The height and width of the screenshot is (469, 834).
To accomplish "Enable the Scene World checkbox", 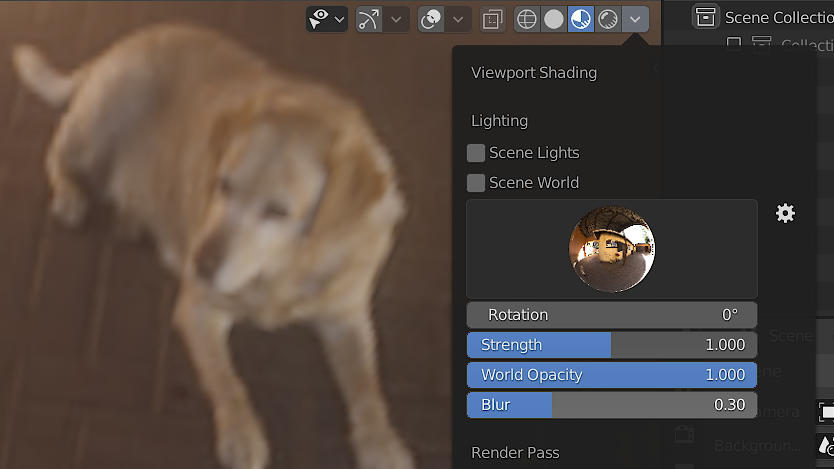I will 476,183.
